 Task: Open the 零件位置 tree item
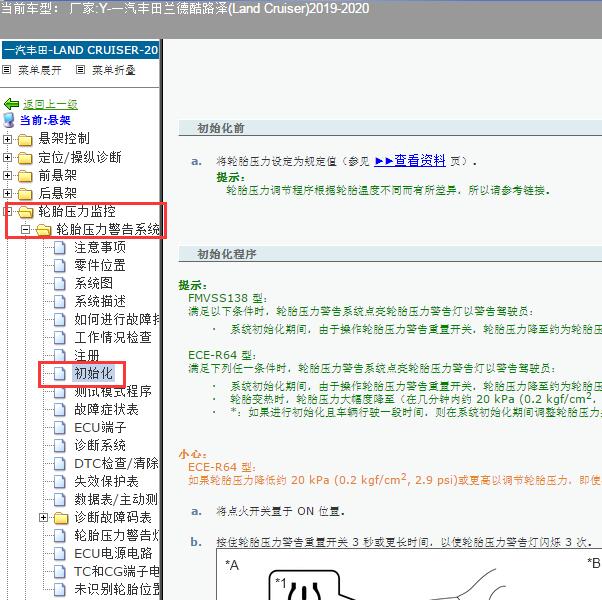(x=100, y=266)
